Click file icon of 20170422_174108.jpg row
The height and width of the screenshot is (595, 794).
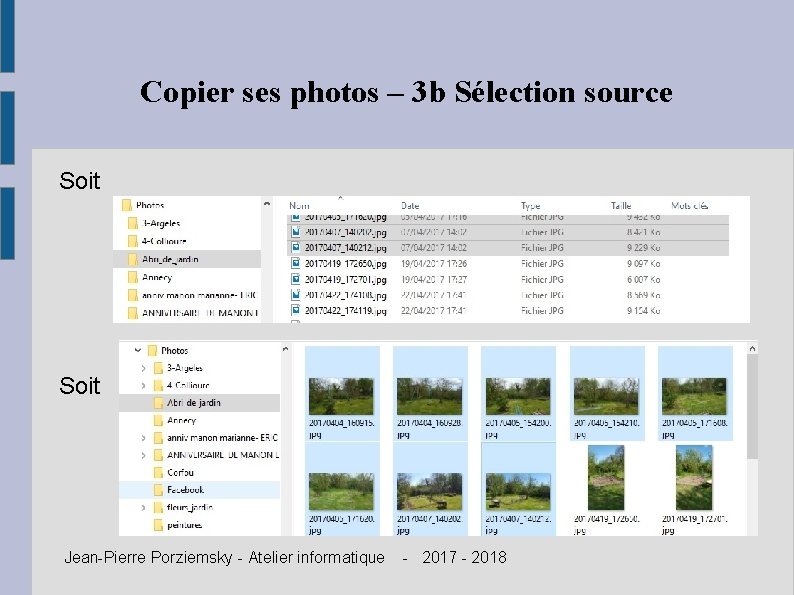[295, 295]
